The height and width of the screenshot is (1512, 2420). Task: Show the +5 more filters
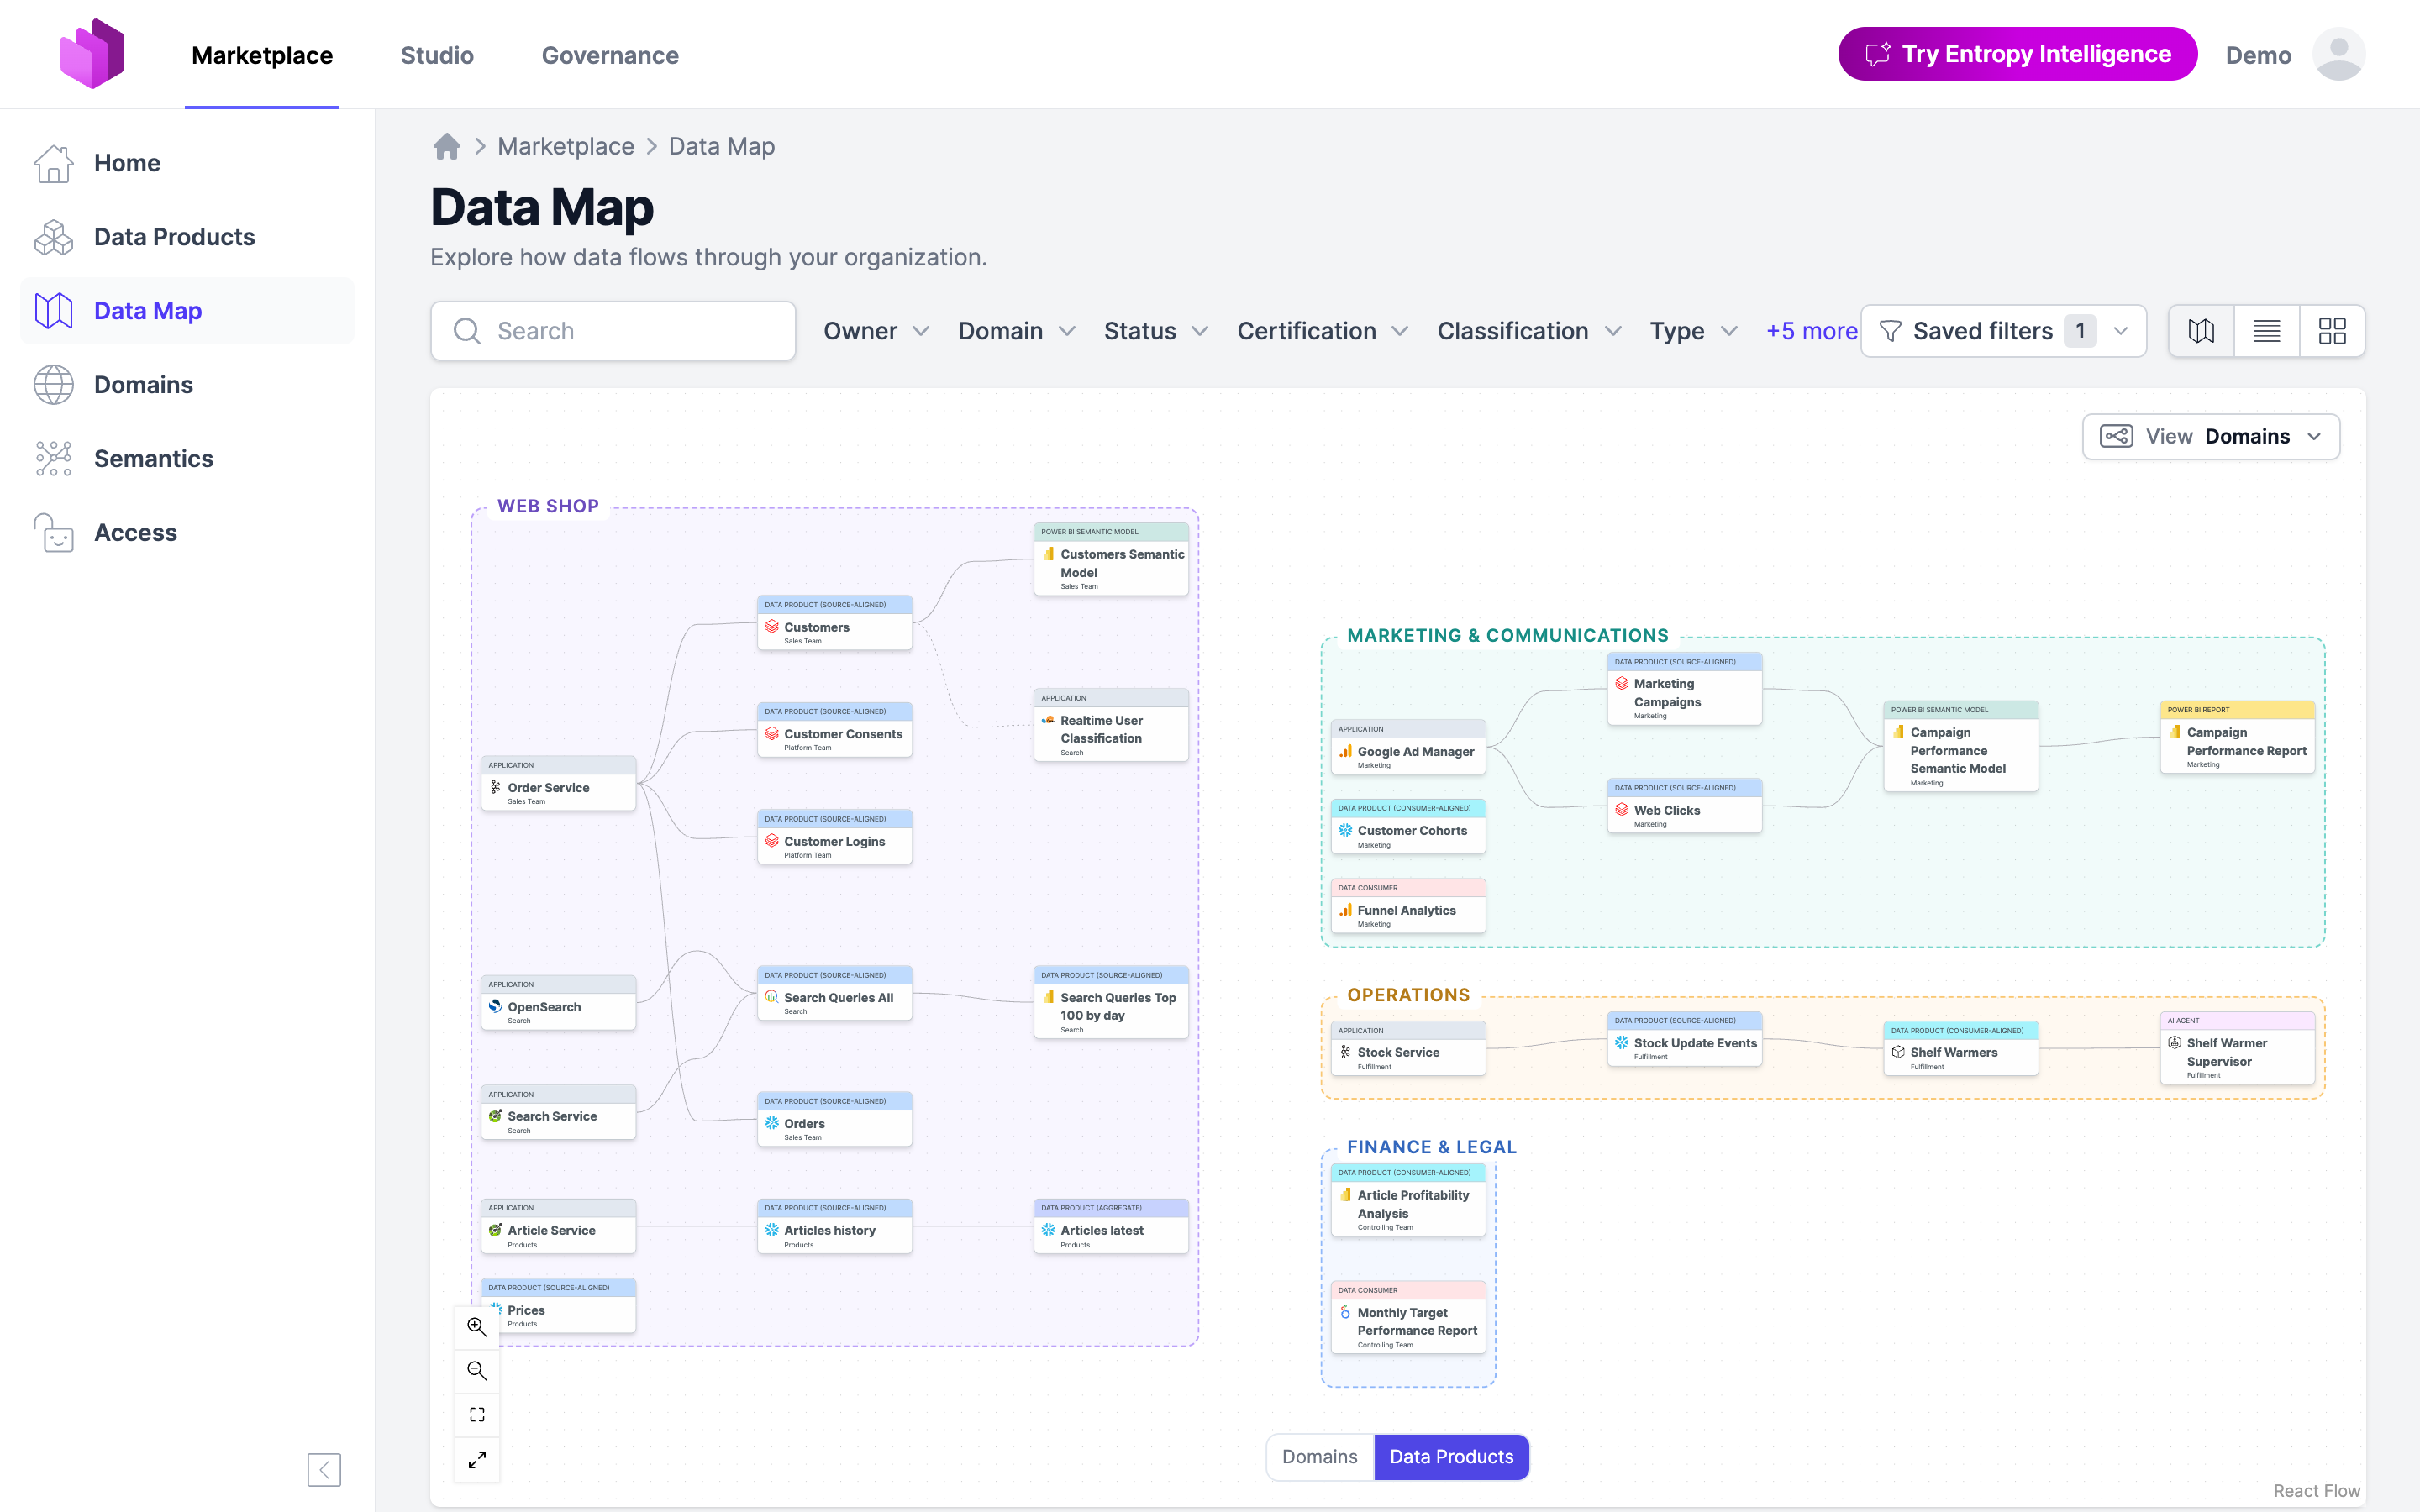(1811, 331)
